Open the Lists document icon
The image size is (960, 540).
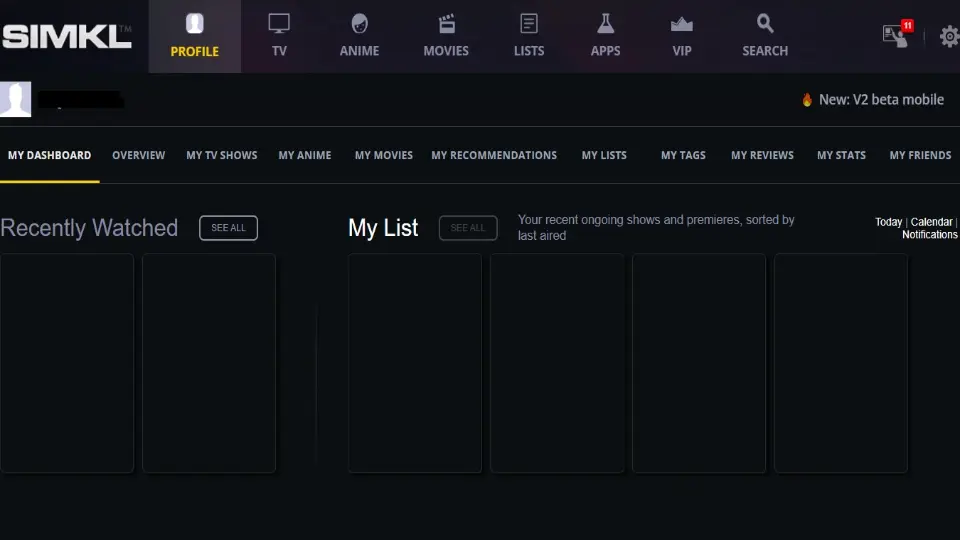tap(529, 24)
